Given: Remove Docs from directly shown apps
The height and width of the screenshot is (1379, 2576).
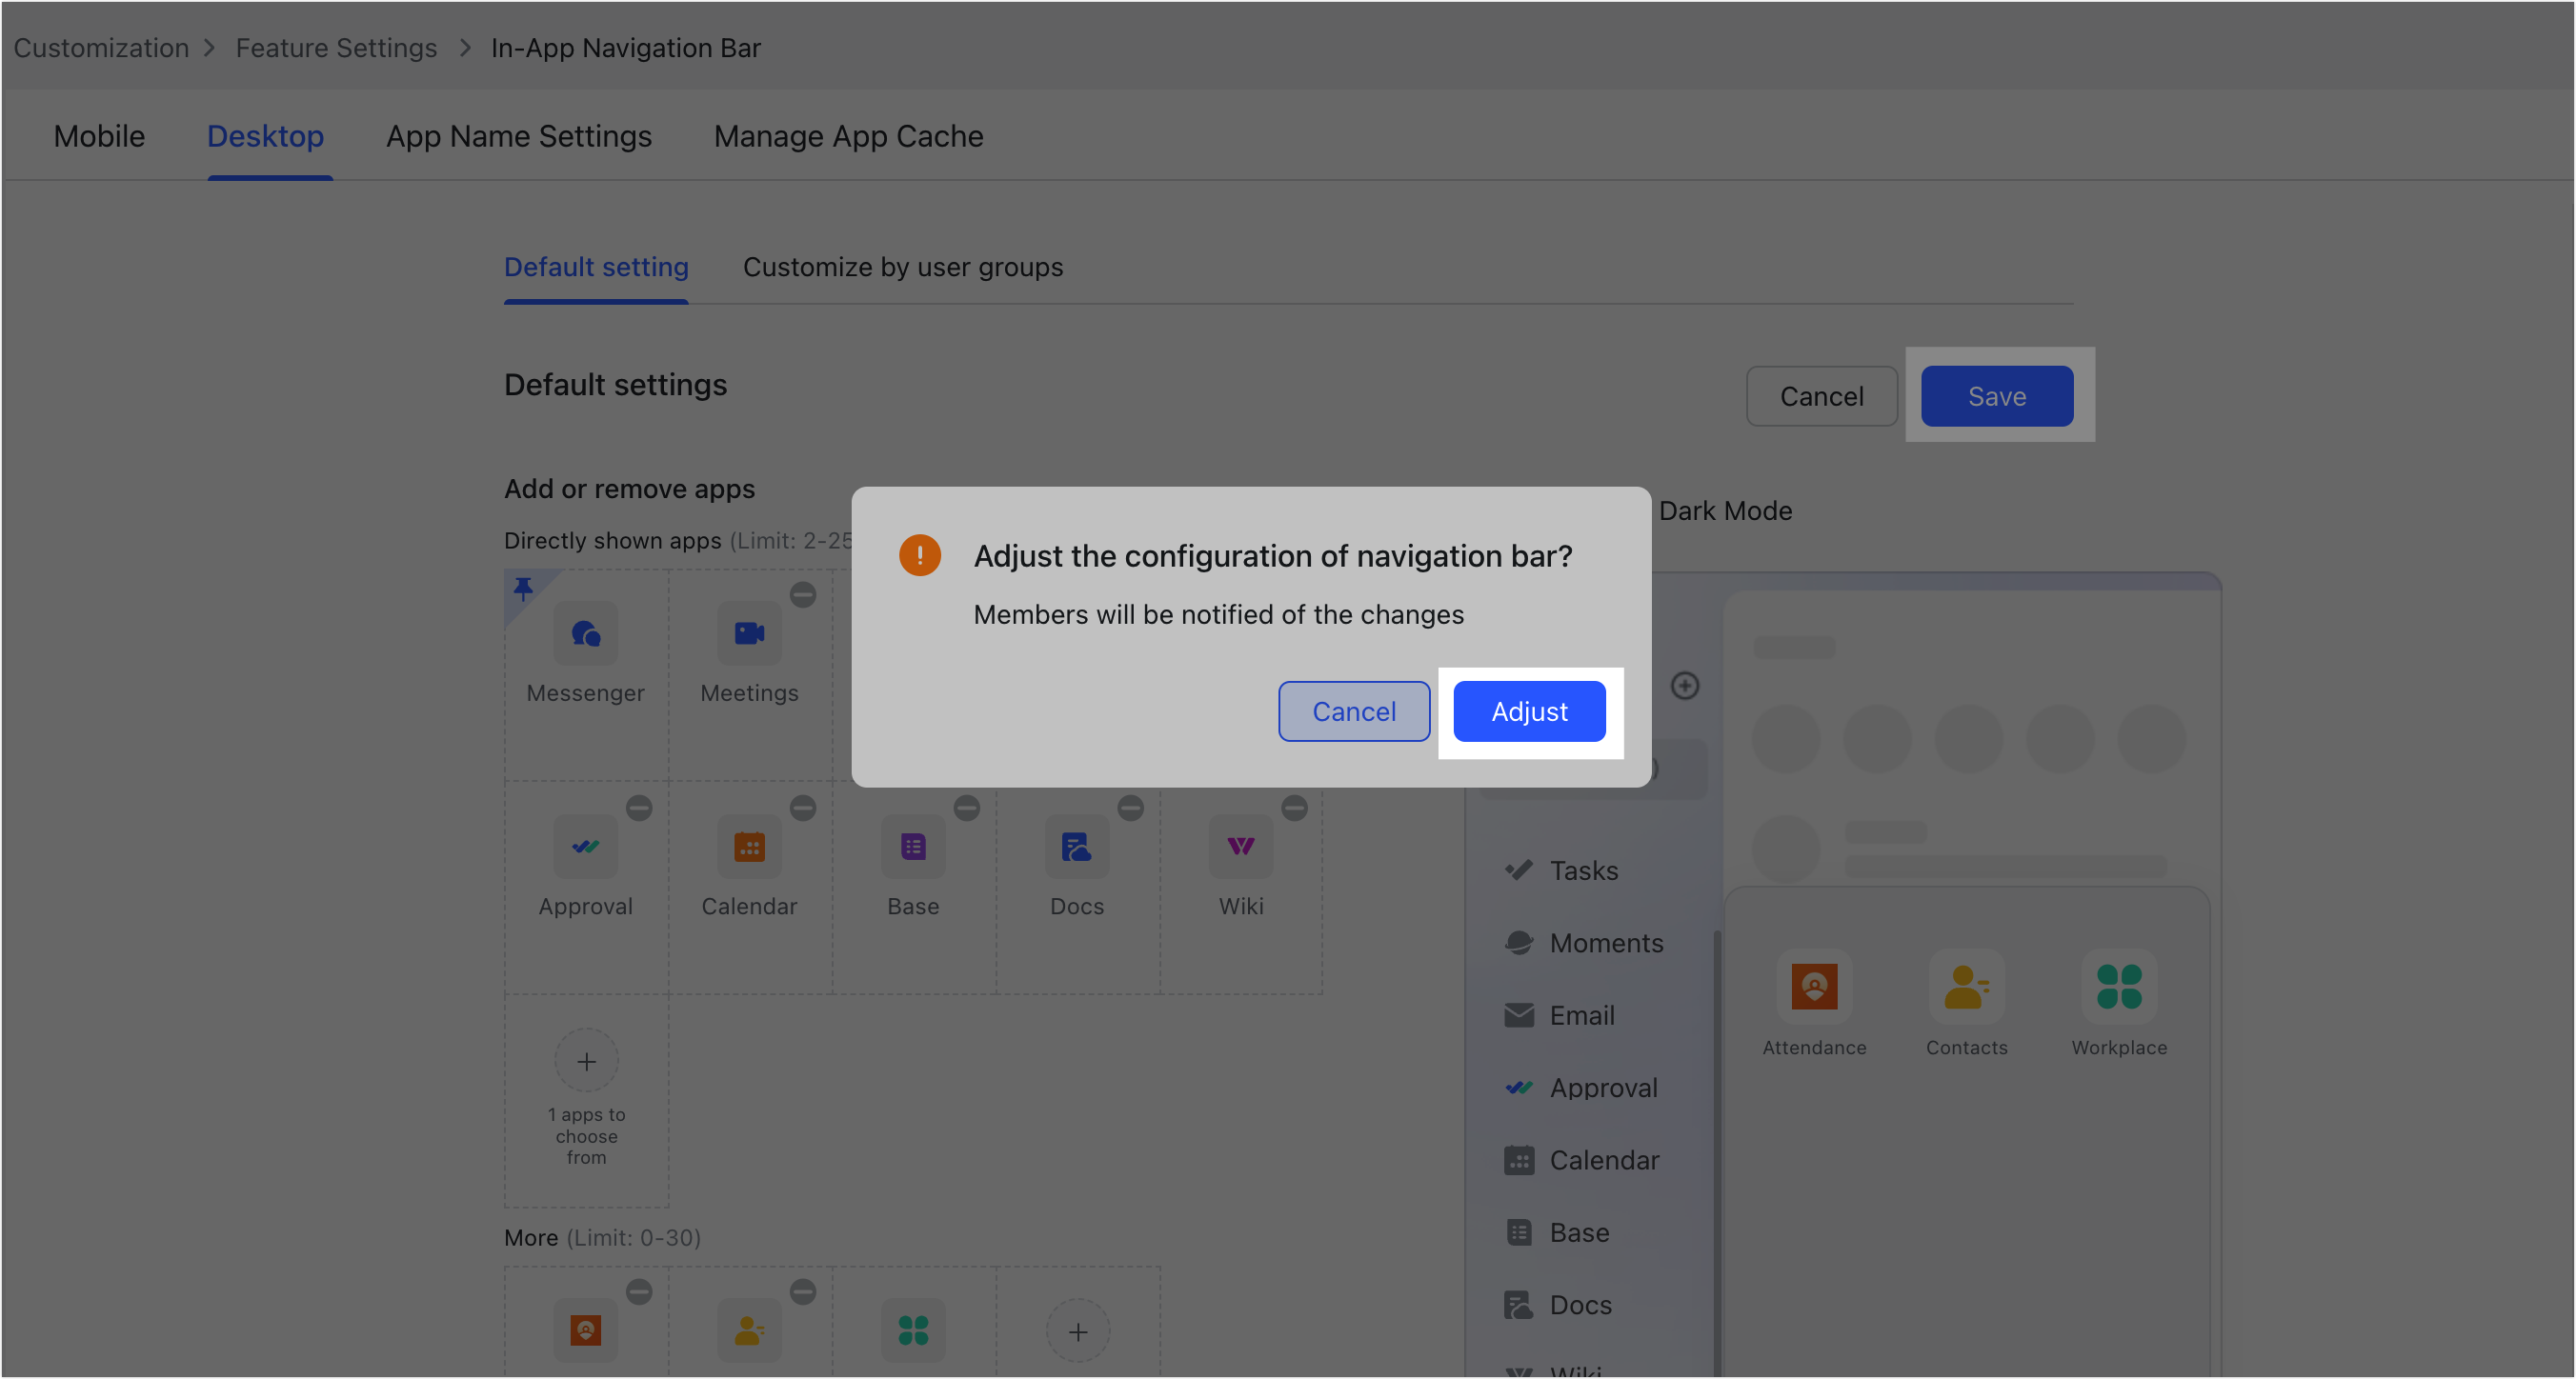Looking at the screenshot, I should [1131, 807].
